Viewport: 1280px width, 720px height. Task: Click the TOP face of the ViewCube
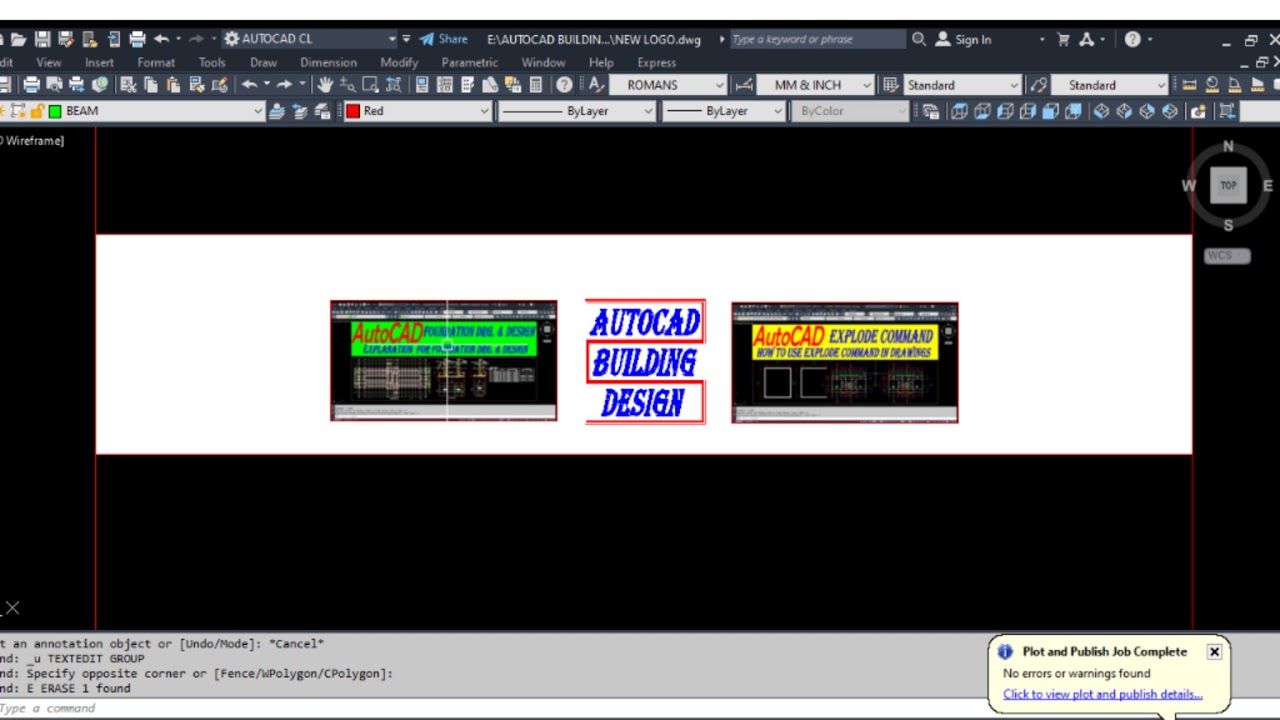tap(1228, 185)
